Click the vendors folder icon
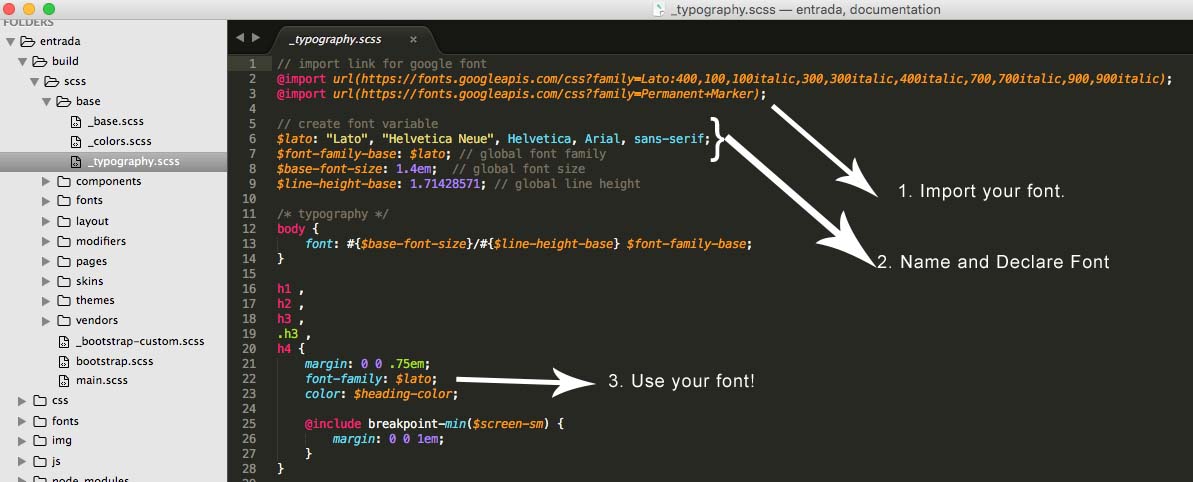Image resolution: width=1193 pixels, height=482 pixels. pos(64,320)
